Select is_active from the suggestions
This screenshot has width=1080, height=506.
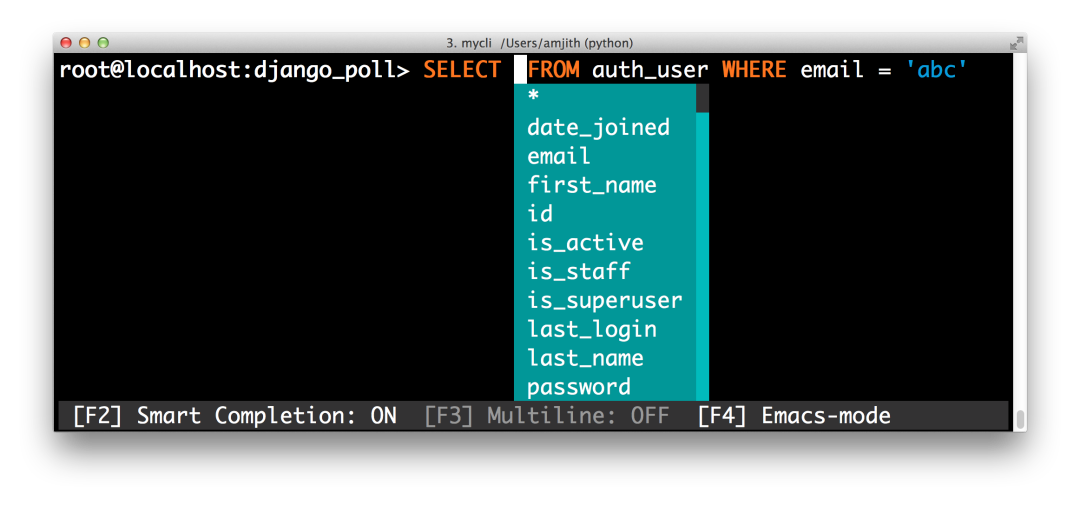click(605, 242)
